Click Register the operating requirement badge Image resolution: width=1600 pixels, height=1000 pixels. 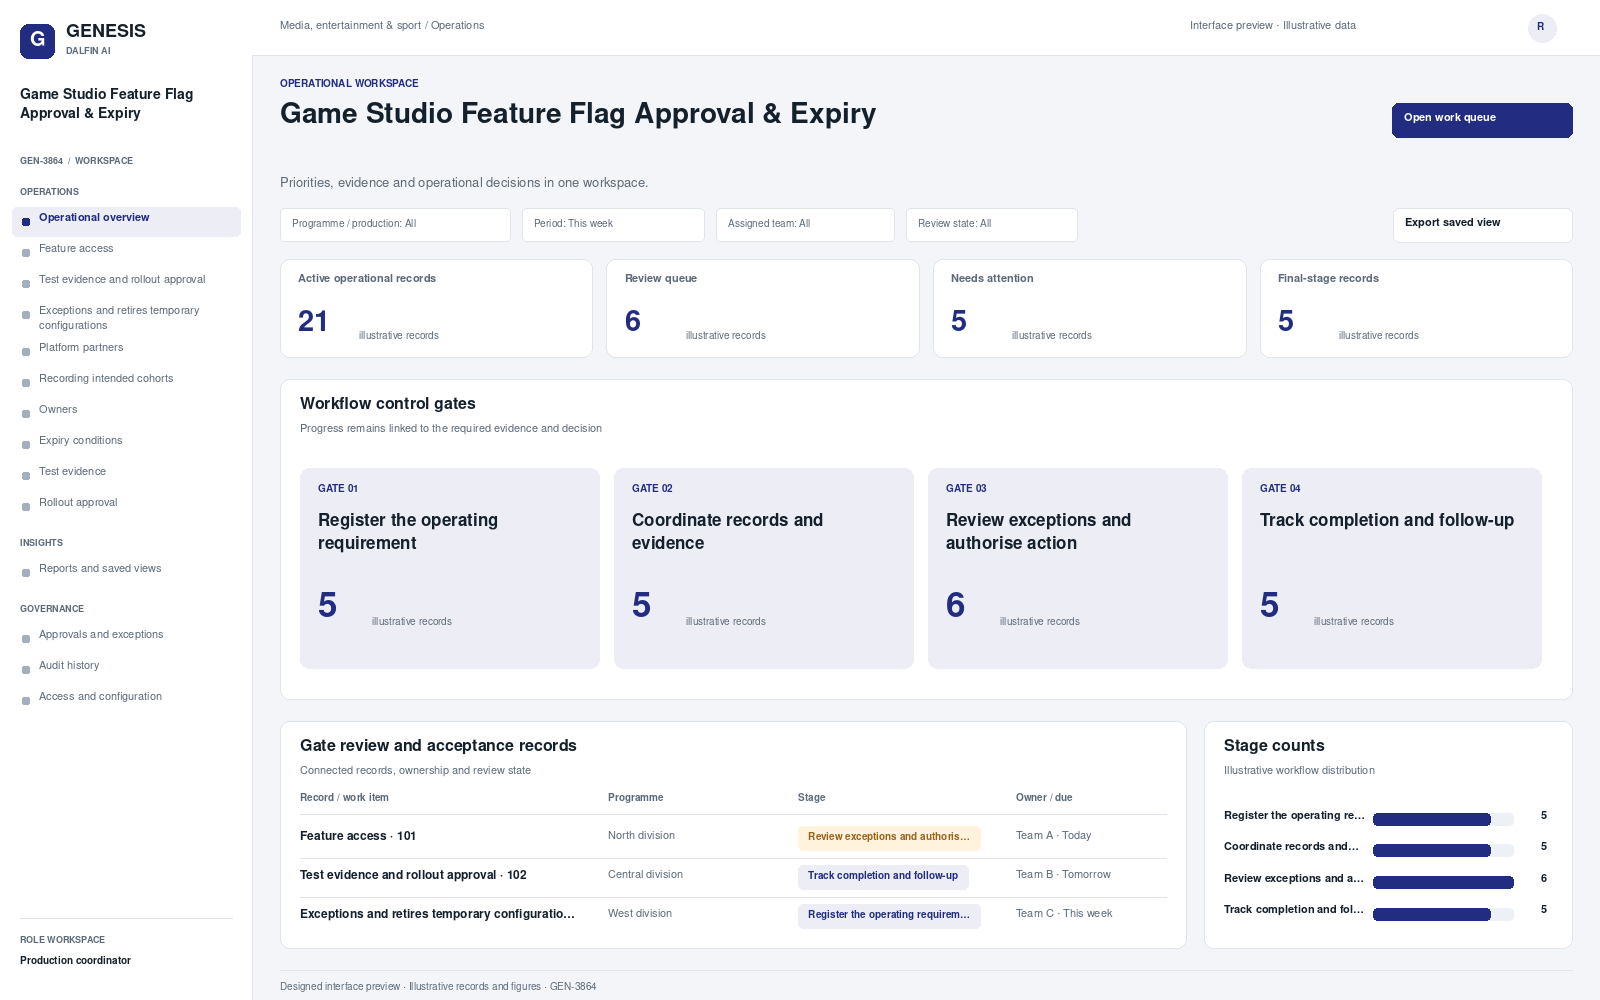coord(889,915)
